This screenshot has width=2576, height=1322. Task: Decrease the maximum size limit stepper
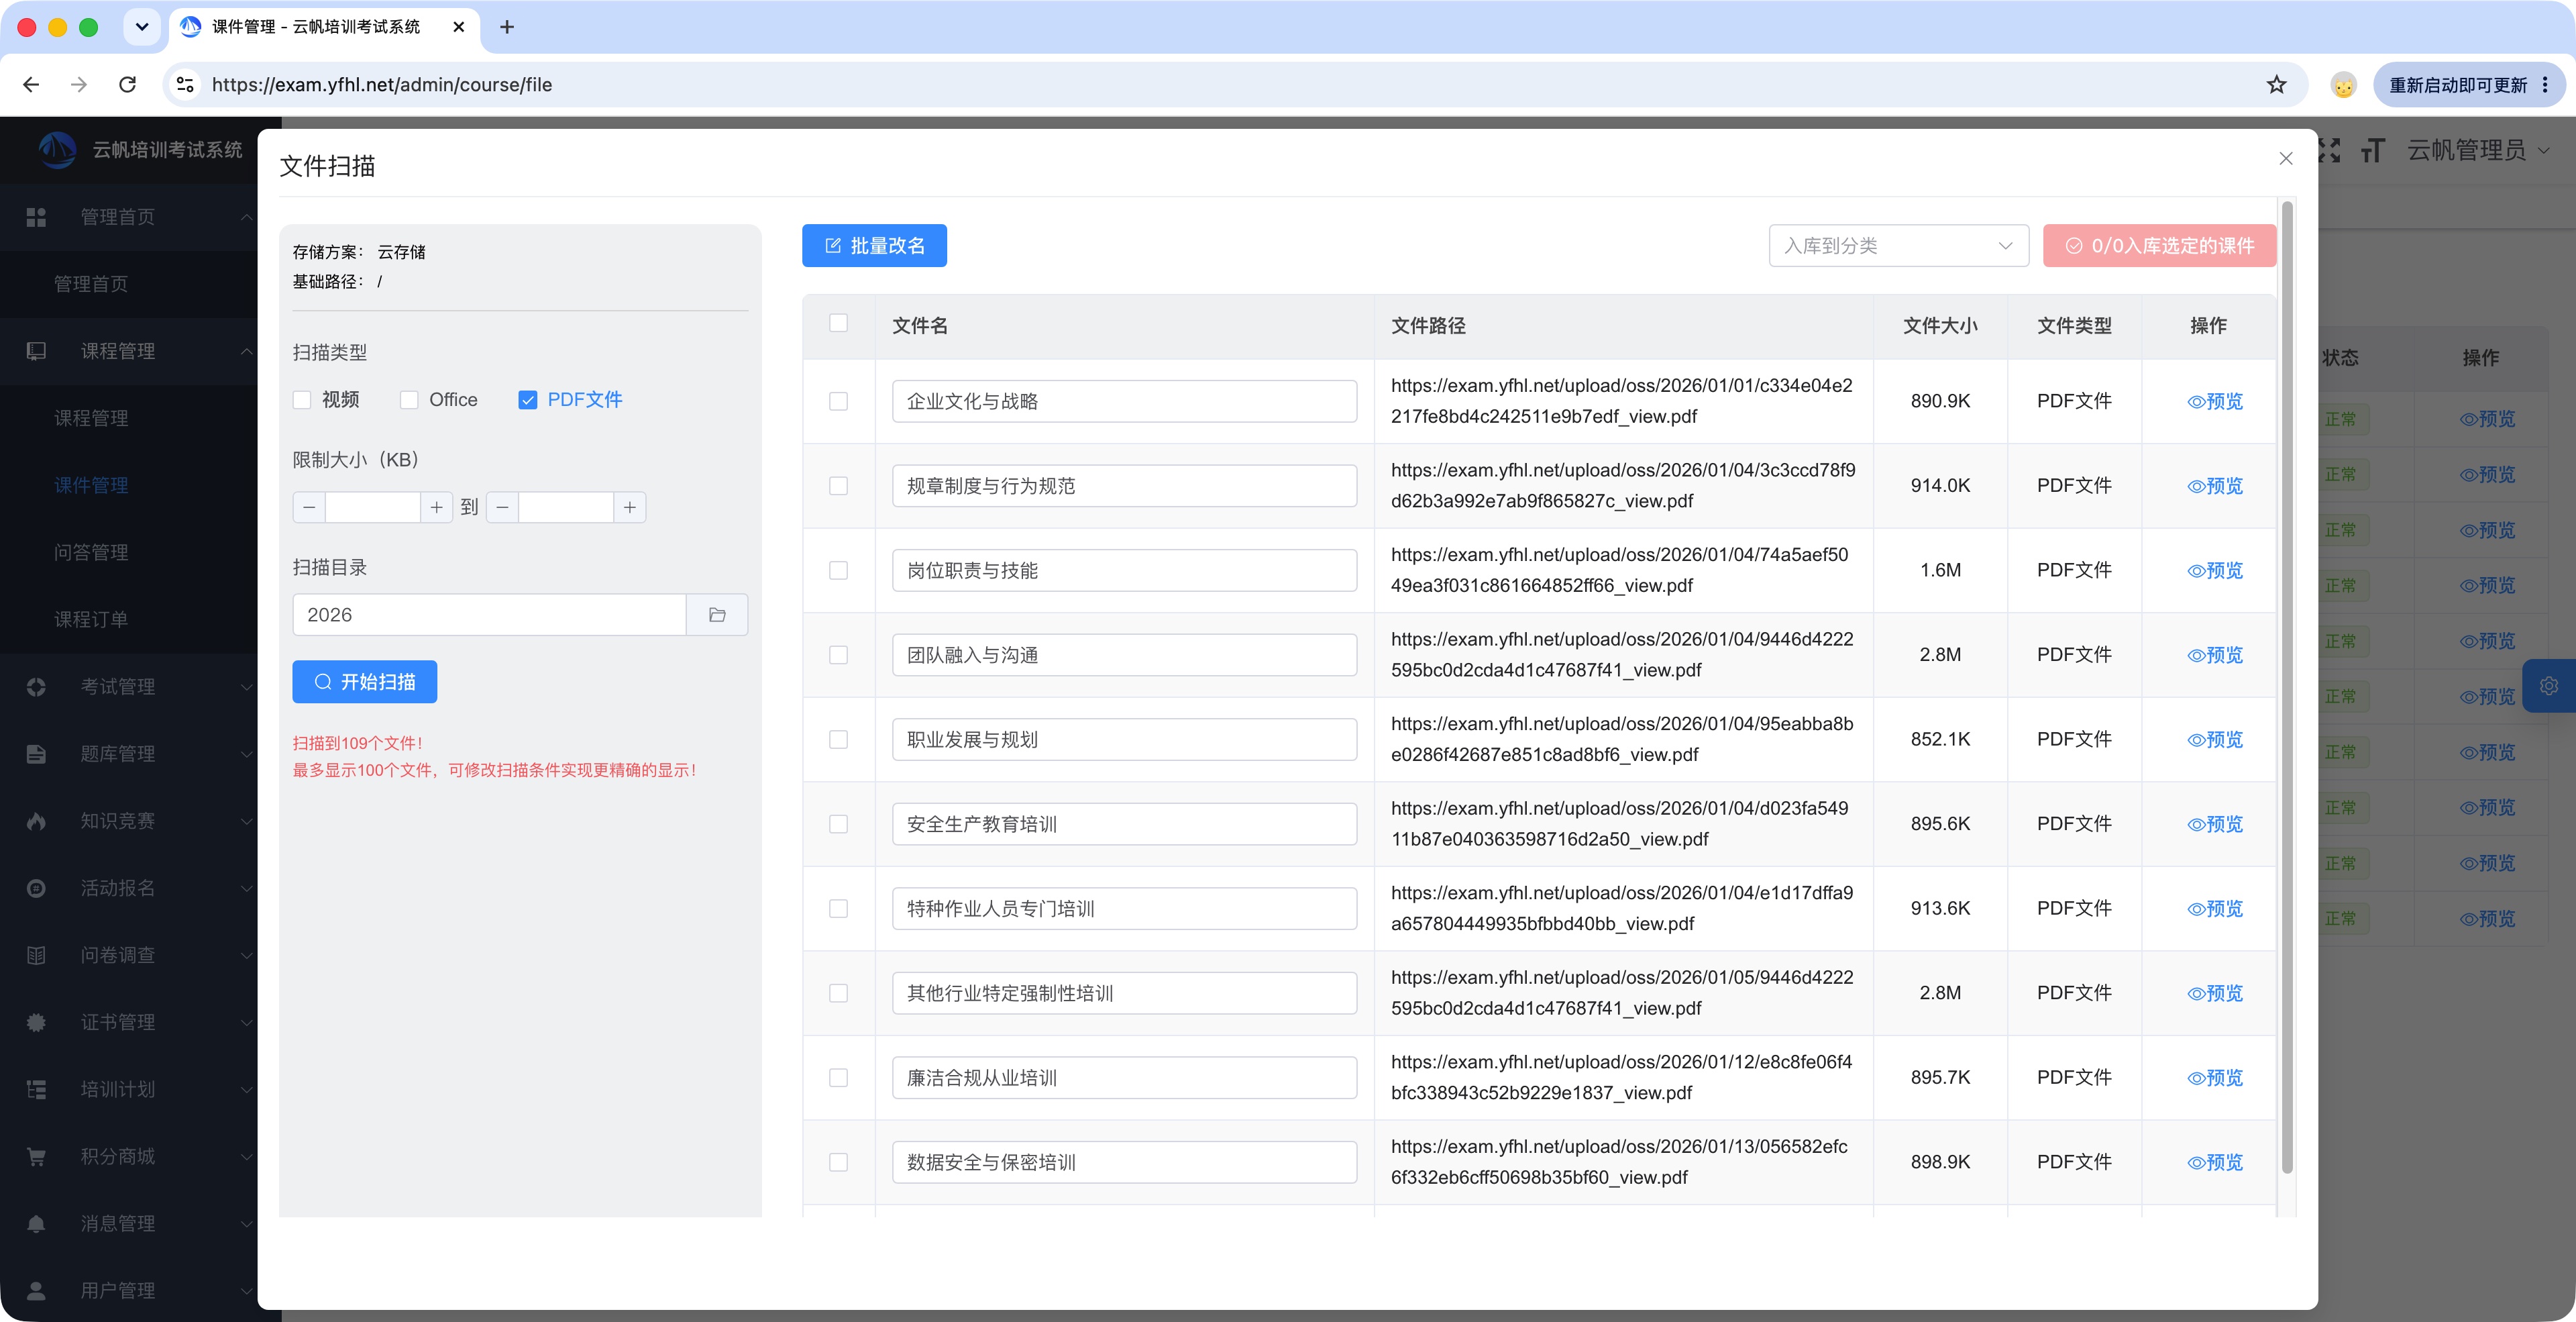click(x=502, y=507)
